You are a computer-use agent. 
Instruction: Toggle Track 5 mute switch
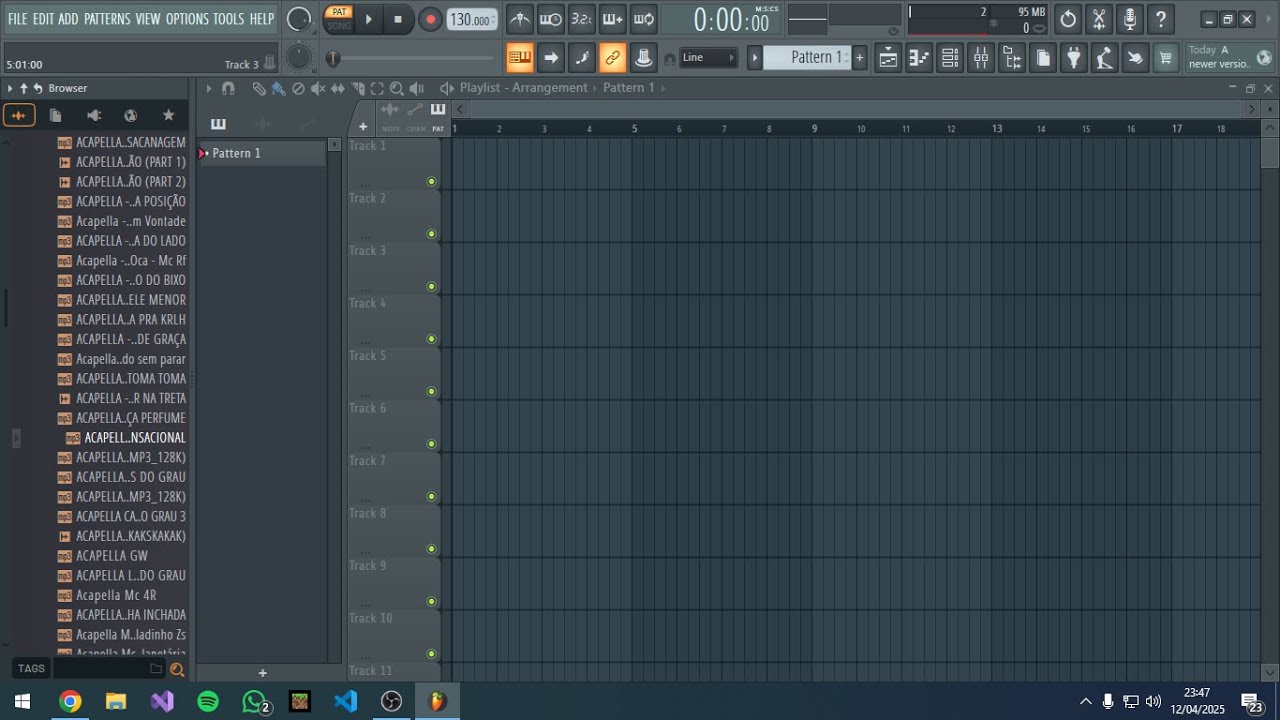click(431, 391)
